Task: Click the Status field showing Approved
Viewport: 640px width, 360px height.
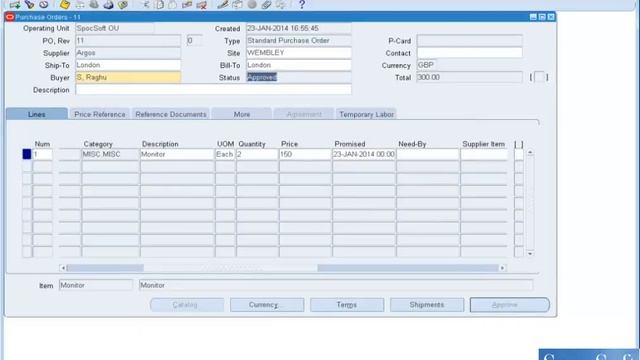Action: [299, 78]
